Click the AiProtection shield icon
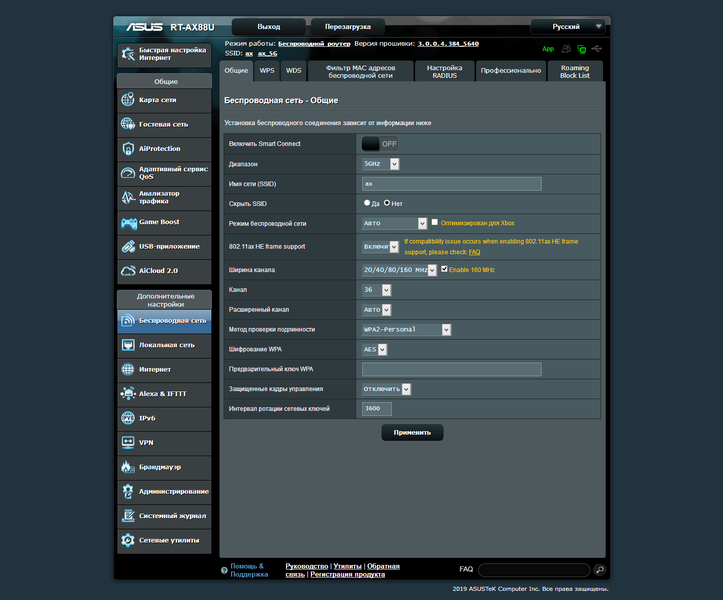The height and width of the screenshot is (600, 723). pyautogui.click(x=128, y=149)
